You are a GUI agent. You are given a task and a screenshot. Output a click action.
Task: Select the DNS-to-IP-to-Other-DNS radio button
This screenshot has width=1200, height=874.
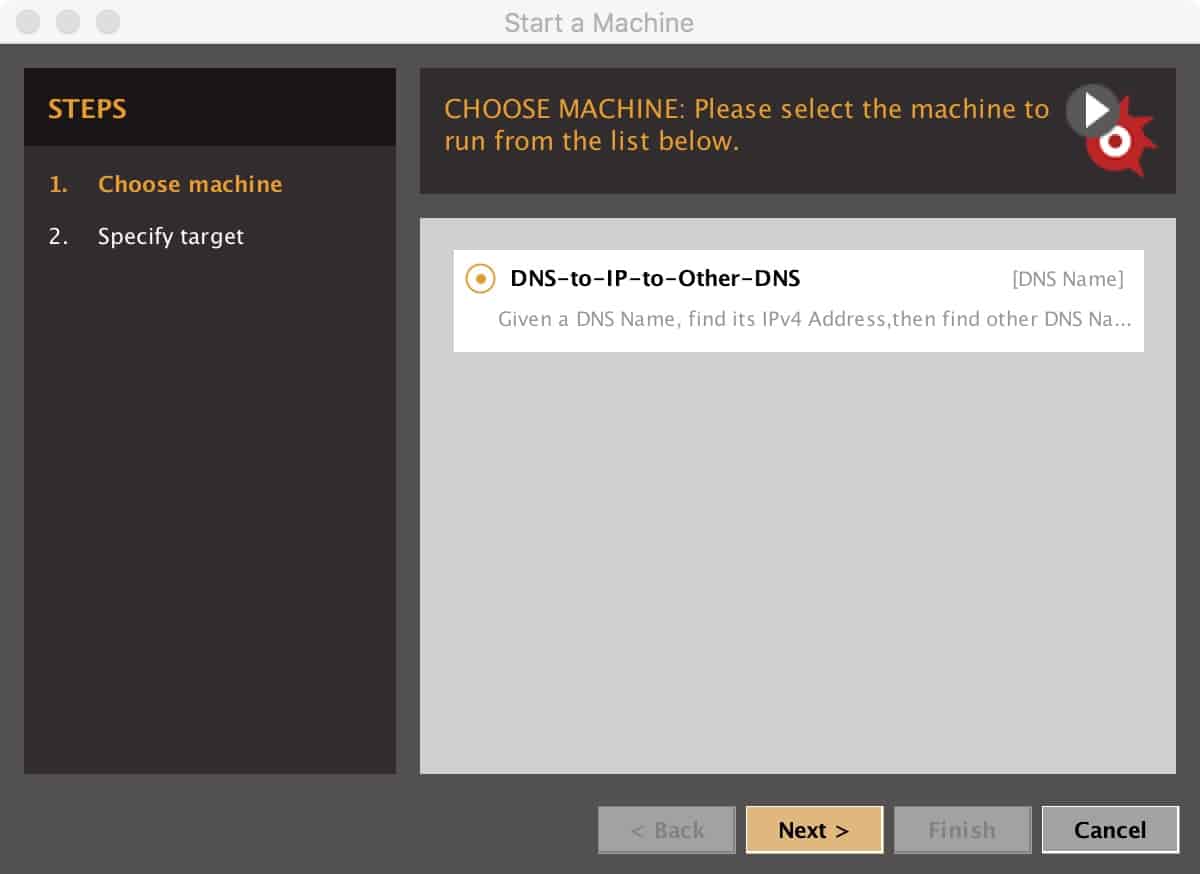click(481, 279)
